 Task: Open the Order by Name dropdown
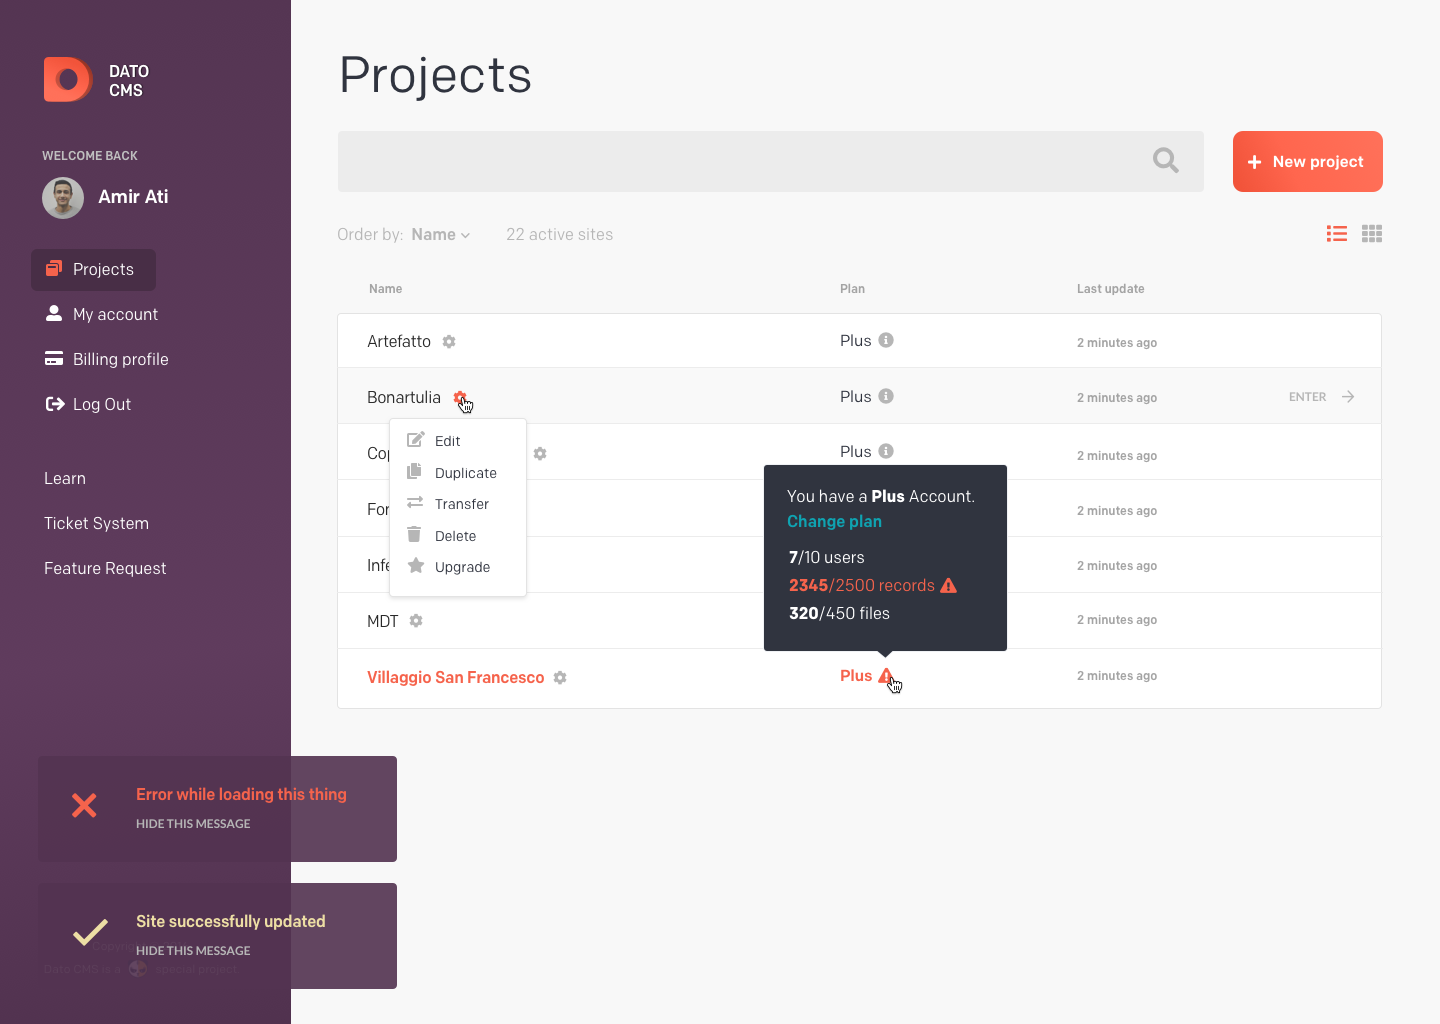[x=440, y=234]
